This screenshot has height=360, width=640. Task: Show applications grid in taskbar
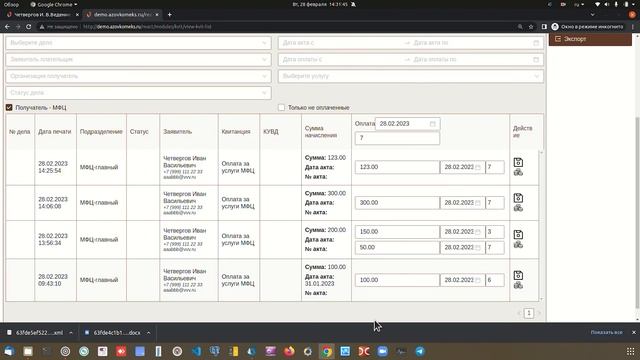pyautogui.click(x=630, y=351)
